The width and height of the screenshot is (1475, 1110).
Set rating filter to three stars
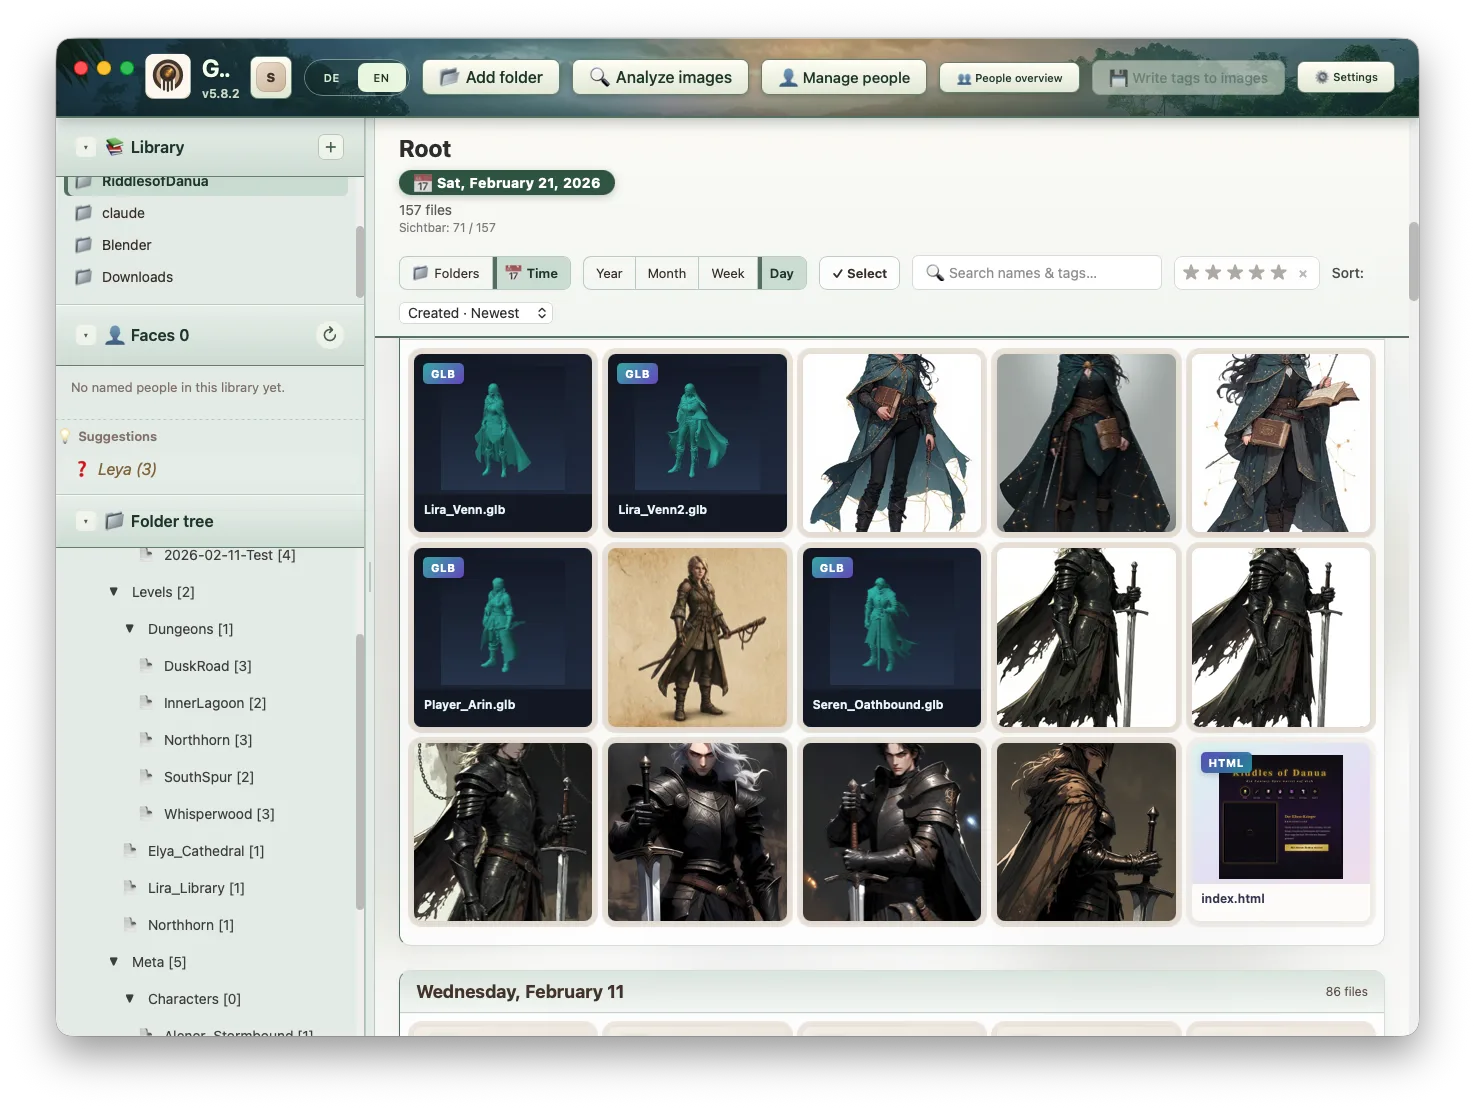tap(1235, 272)
